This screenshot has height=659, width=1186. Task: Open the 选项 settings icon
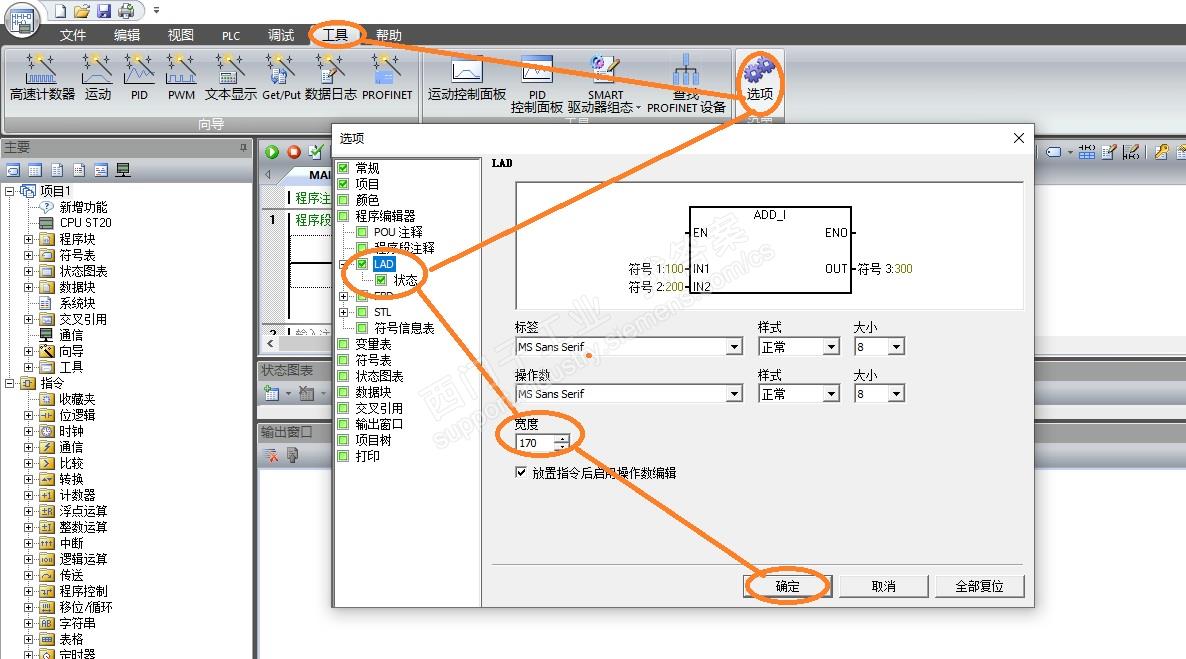point(759,79)
